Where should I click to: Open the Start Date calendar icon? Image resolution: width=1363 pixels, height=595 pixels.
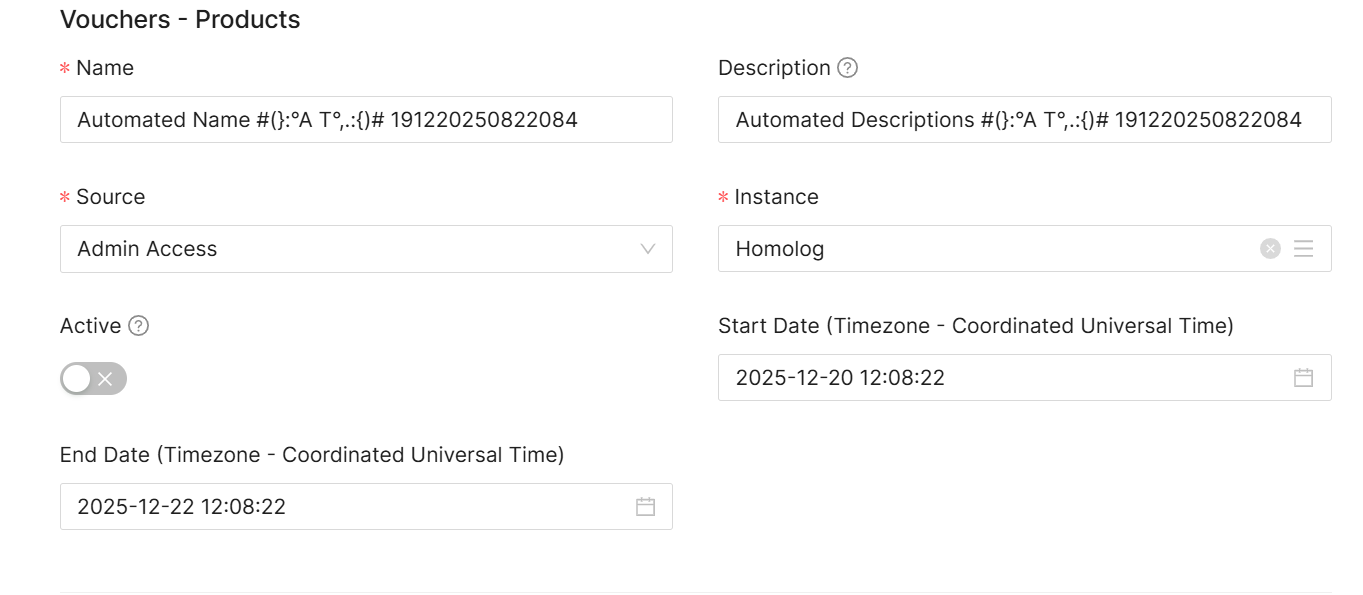(1303, 378)
